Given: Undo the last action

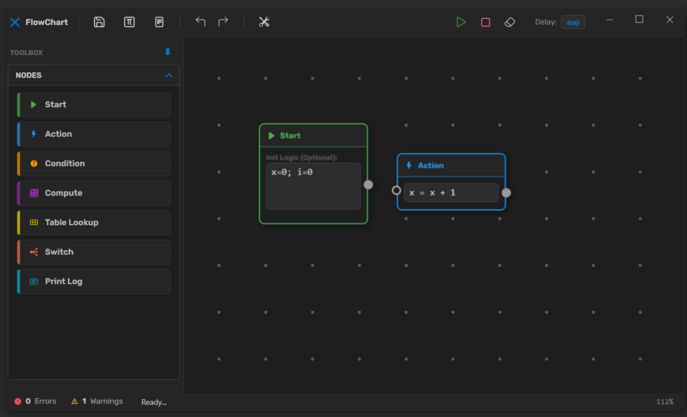Looking at the screenshot, I should tap(200, 22).
